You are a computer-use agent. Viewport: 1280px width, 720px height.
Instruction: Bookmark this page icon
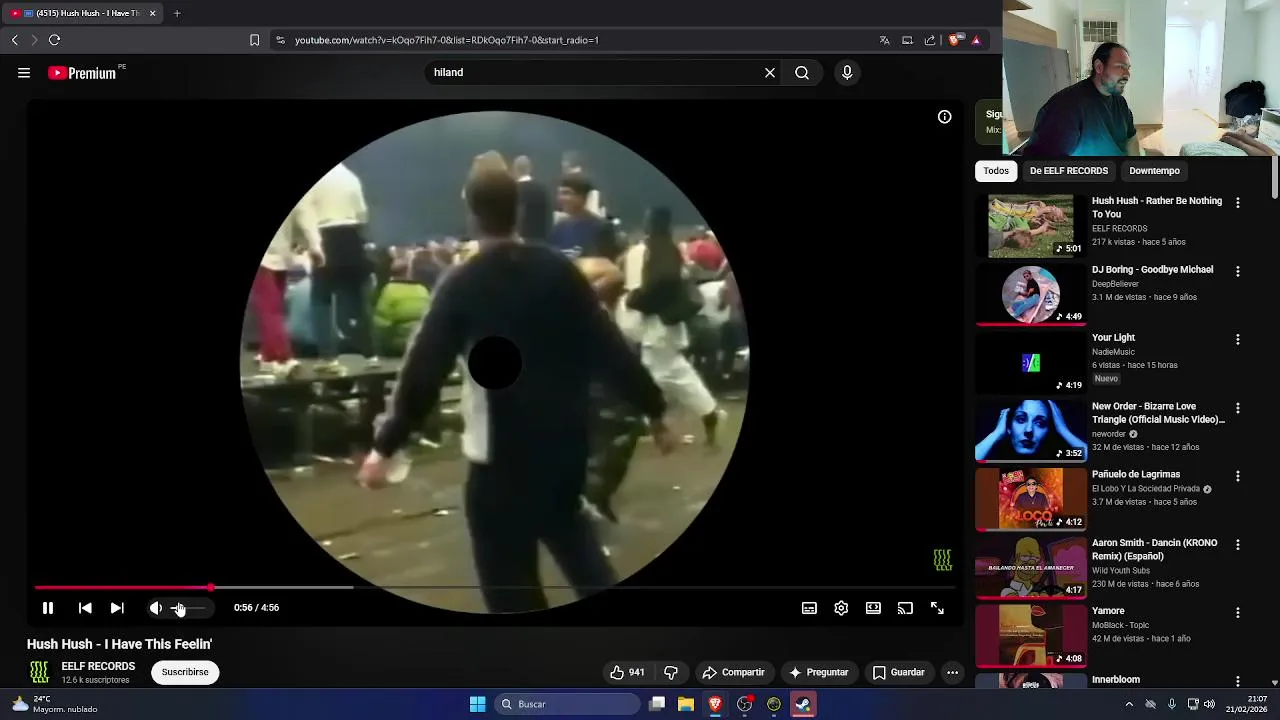tap(254, 40)
